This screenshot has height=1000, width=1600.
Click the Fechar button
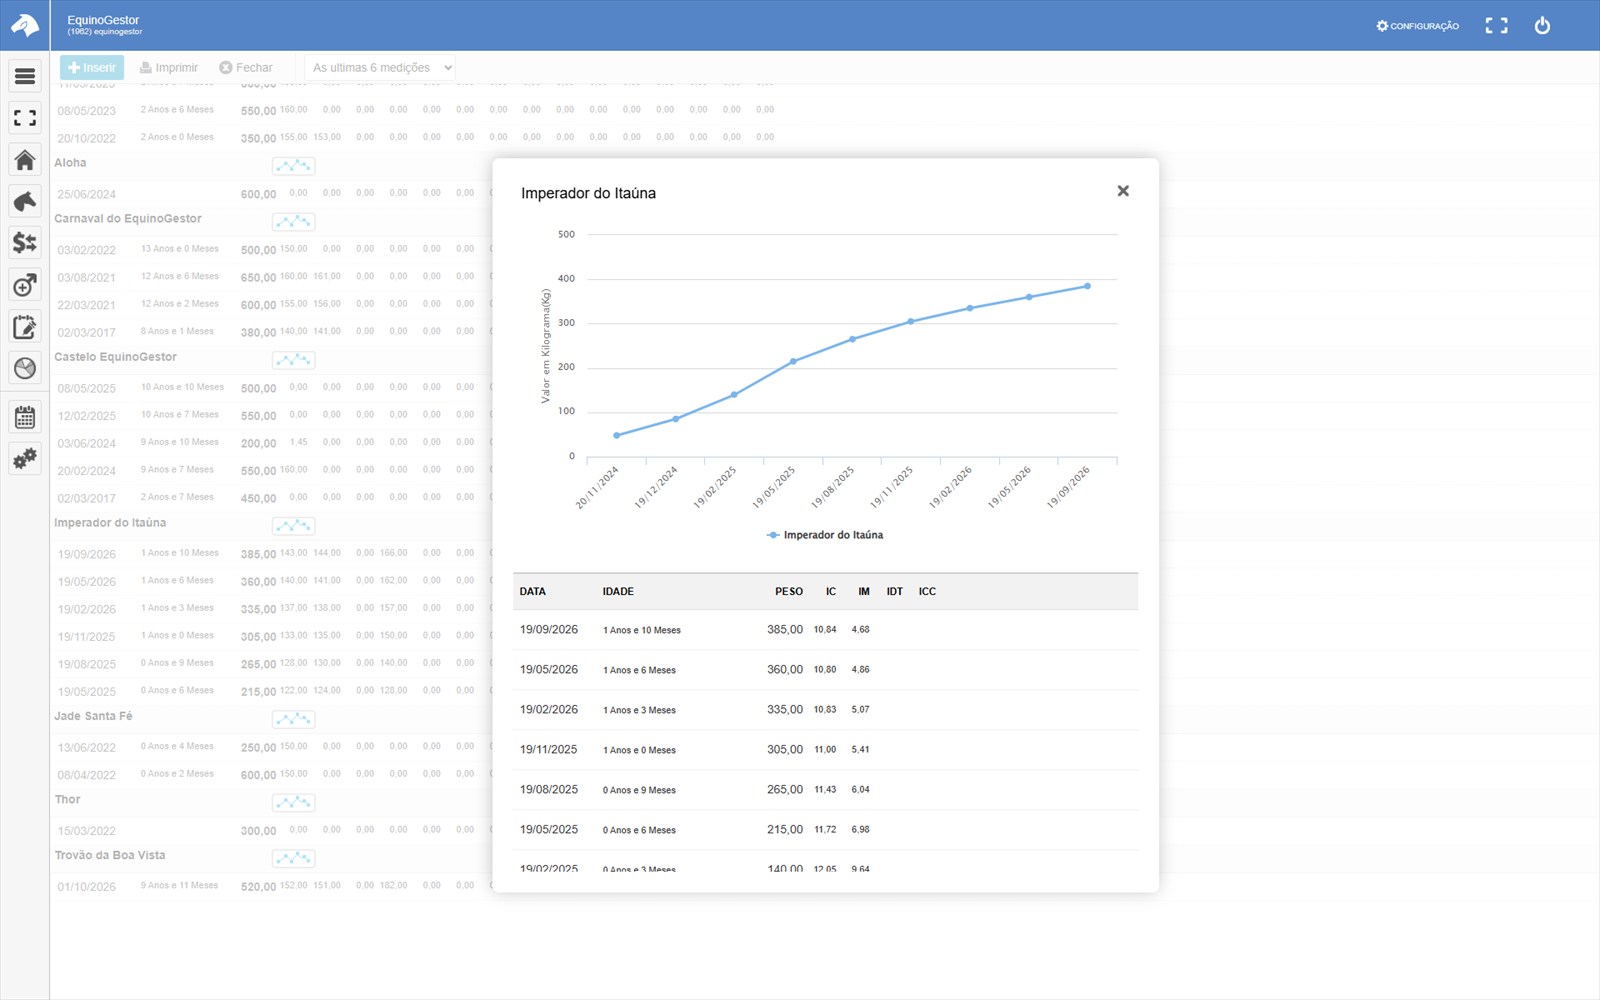(246, 67)
